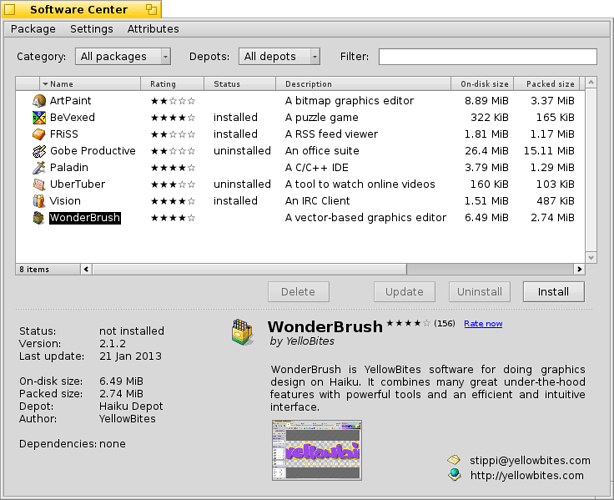Click the WonderBrush header star rating
Image resolution: width=614 pixels, height=500 pixels.
pos(408,323)
